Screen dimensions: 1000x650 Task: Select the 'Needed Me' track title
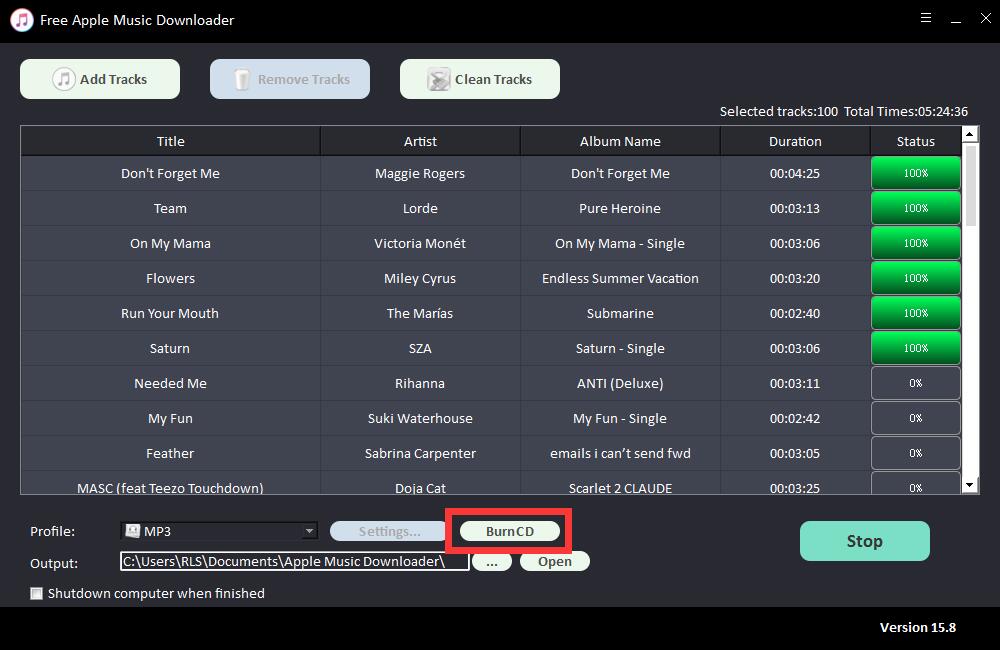click(x=170, y=383)
